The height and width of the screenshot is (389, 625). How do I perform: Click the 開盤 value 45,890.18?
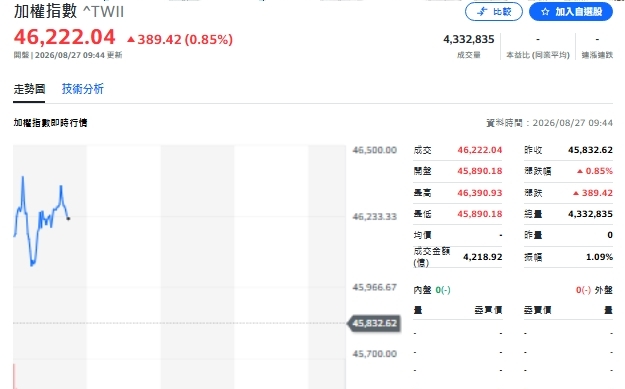tap(480, 171)
